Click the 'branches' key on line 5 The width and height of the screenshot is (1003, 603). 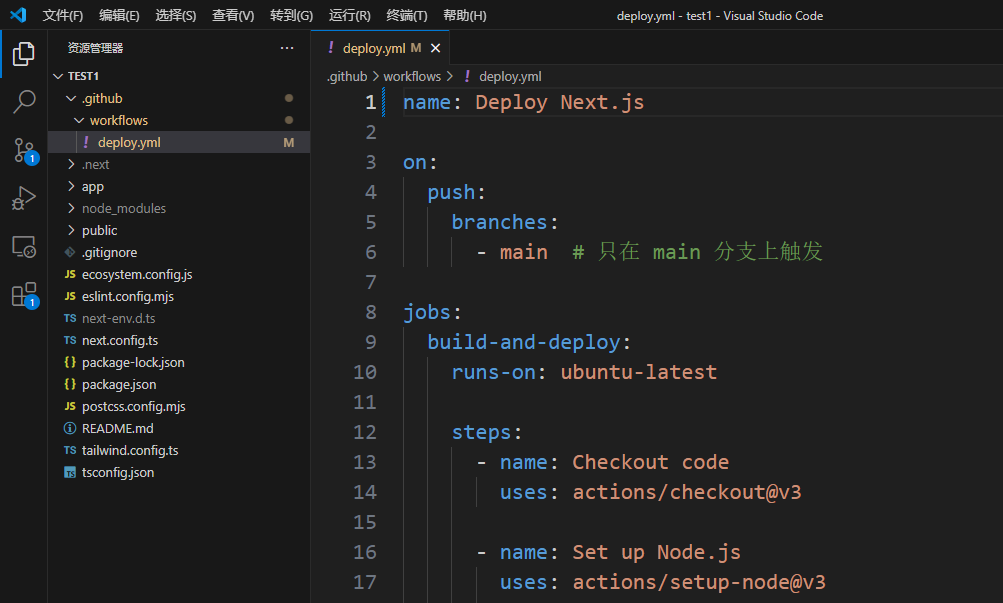tap(499, 222)
